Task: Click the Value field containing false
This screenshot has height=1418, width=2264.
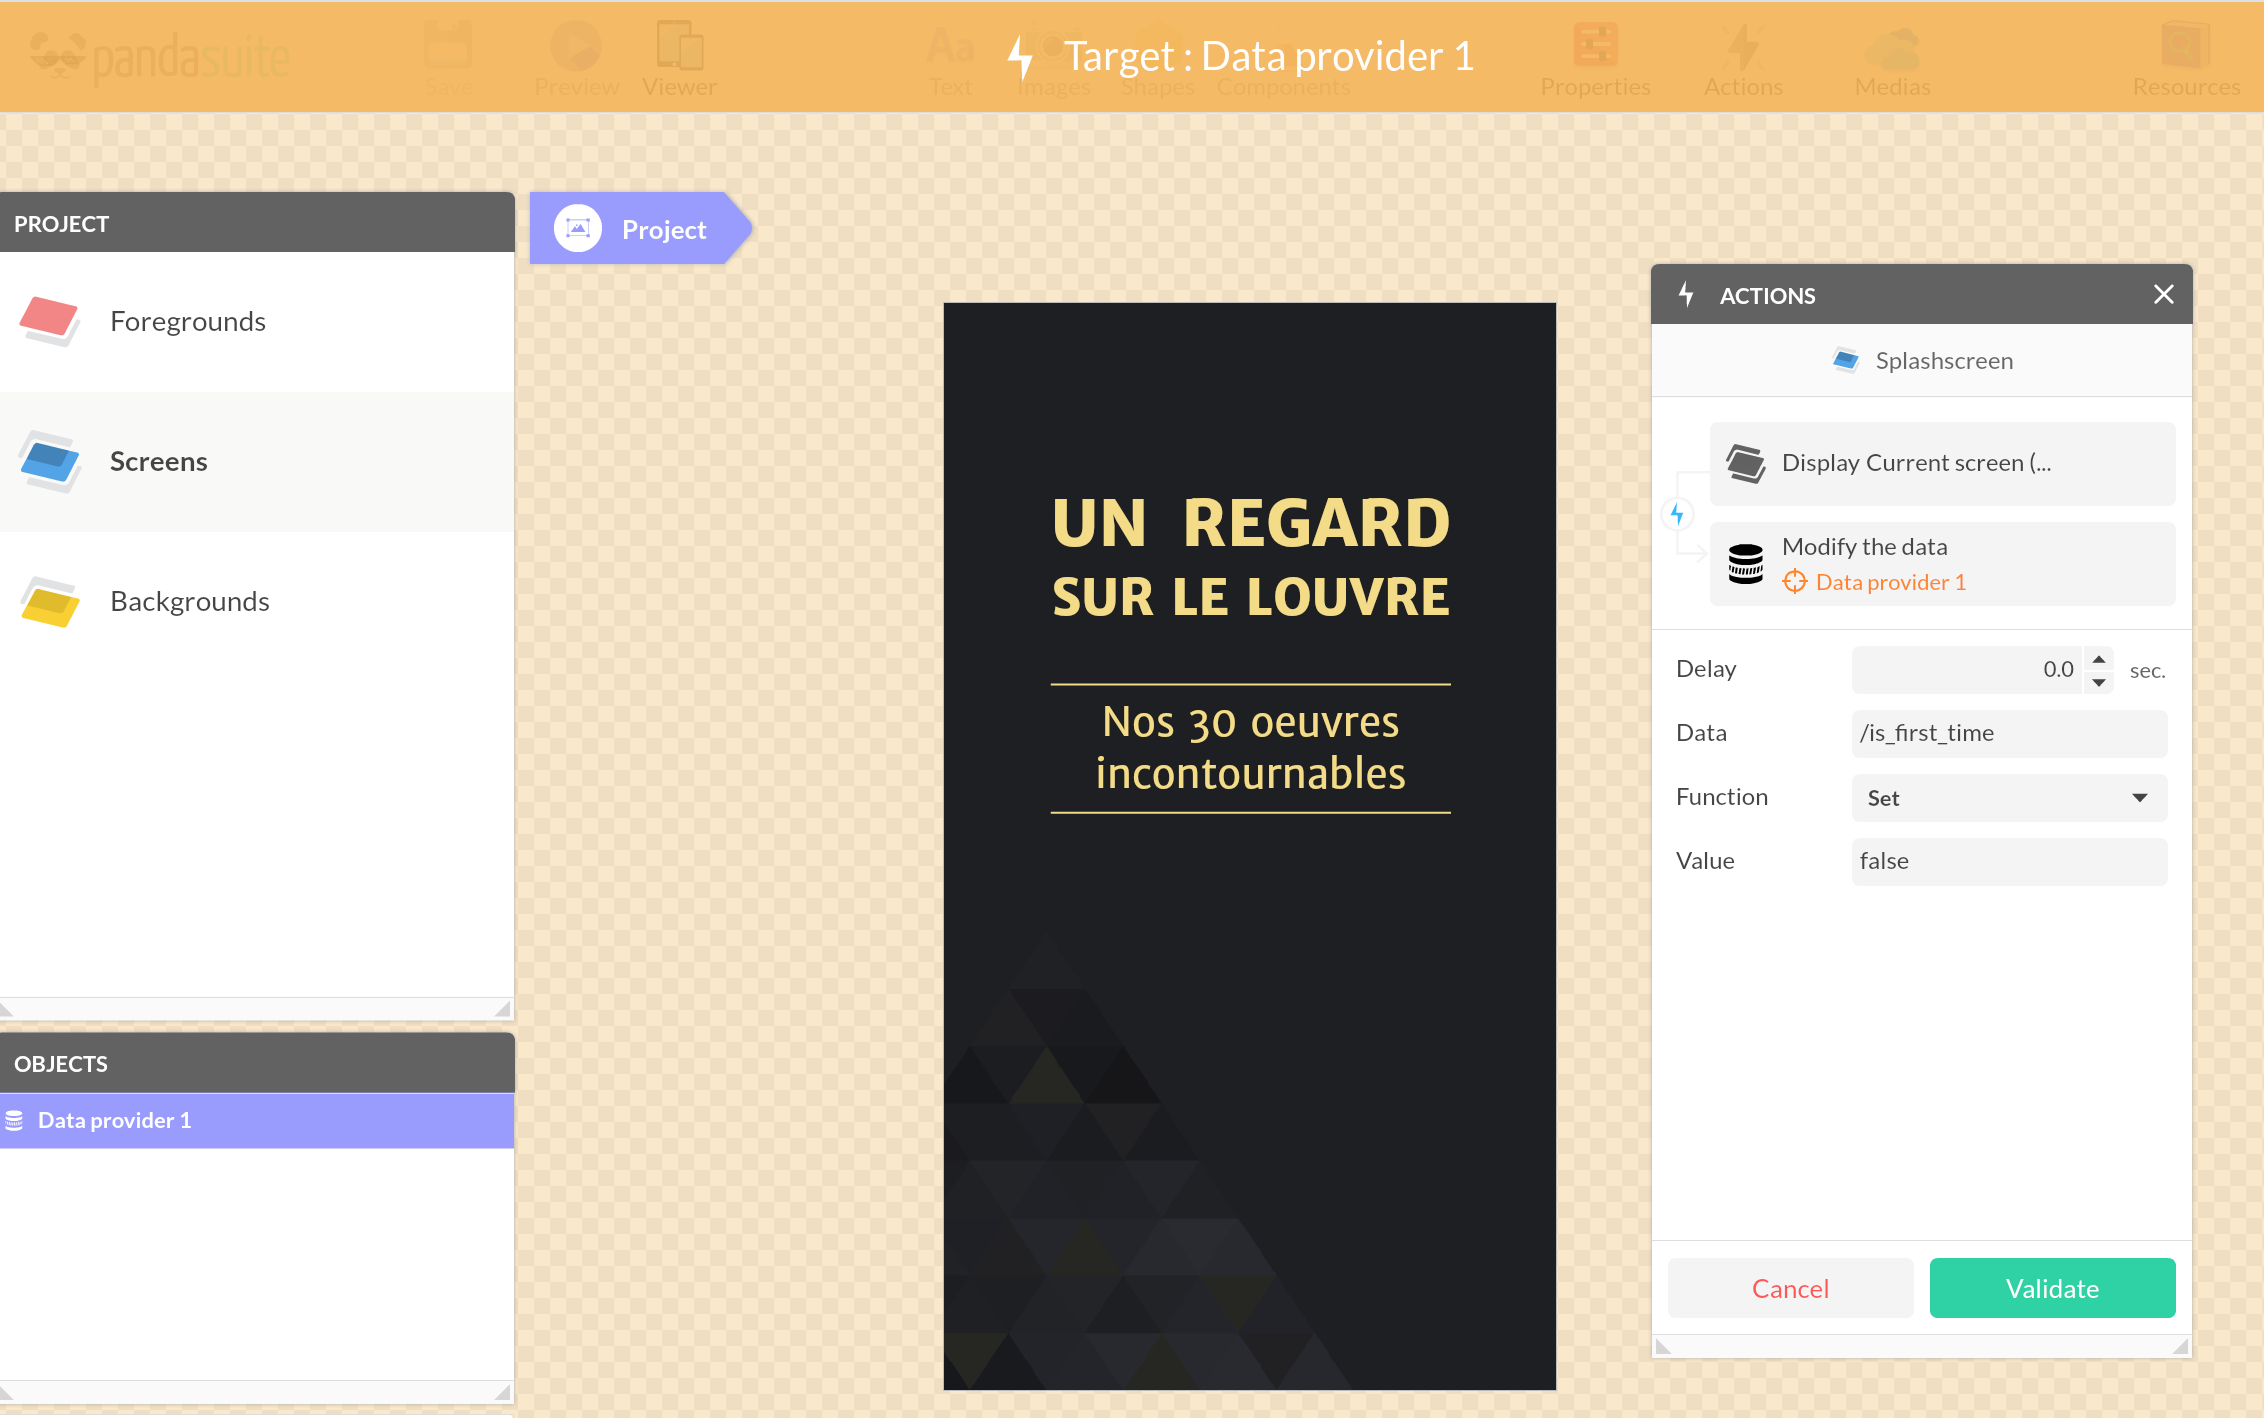Action: (x=2009, y=861)
